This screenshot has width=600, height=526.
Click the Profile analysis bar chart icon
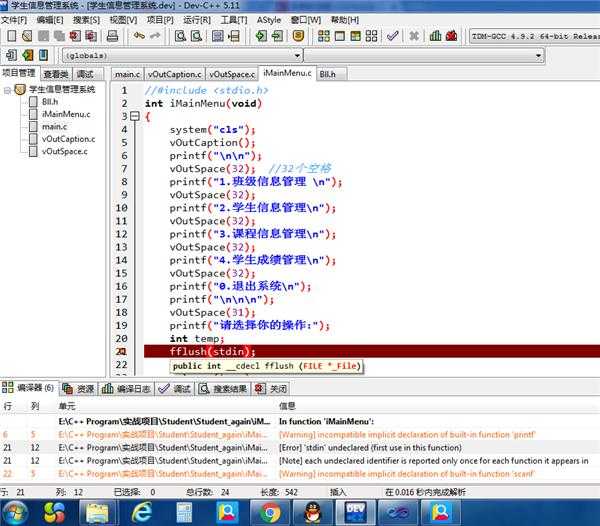point(435,36)
